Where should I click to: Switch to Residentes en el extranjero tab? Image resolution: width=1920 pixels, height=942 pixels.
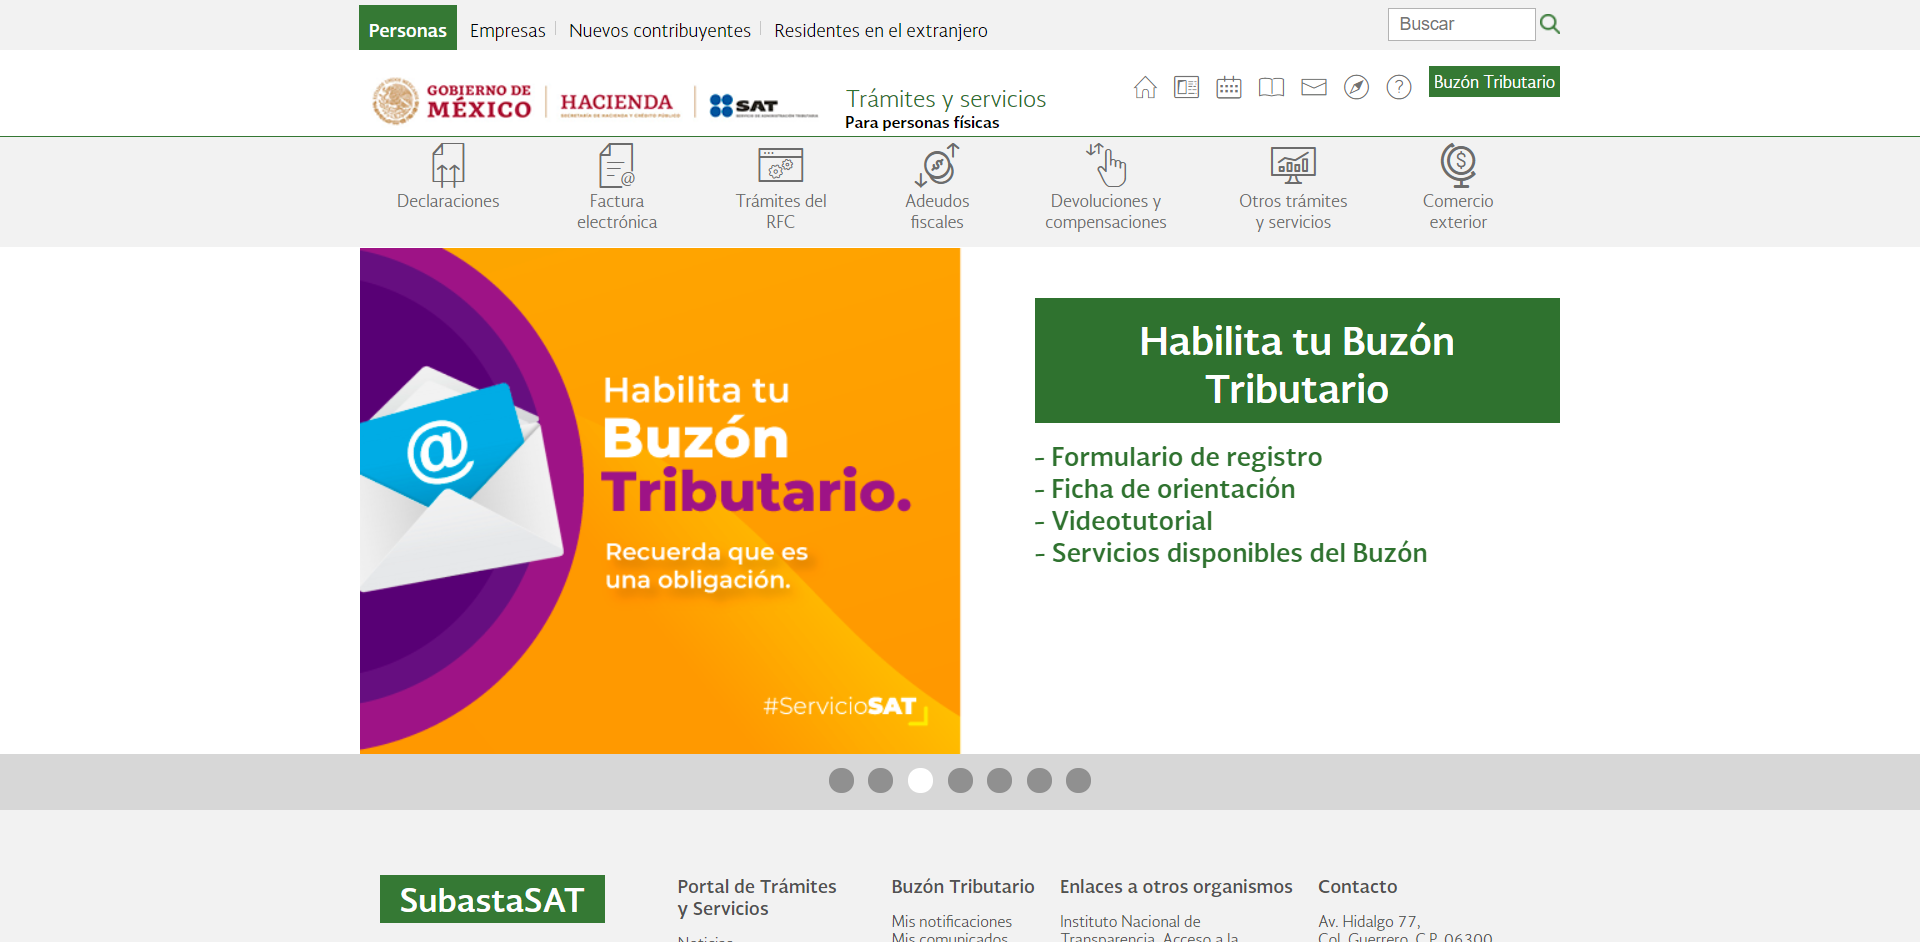[x=881, y=31]
